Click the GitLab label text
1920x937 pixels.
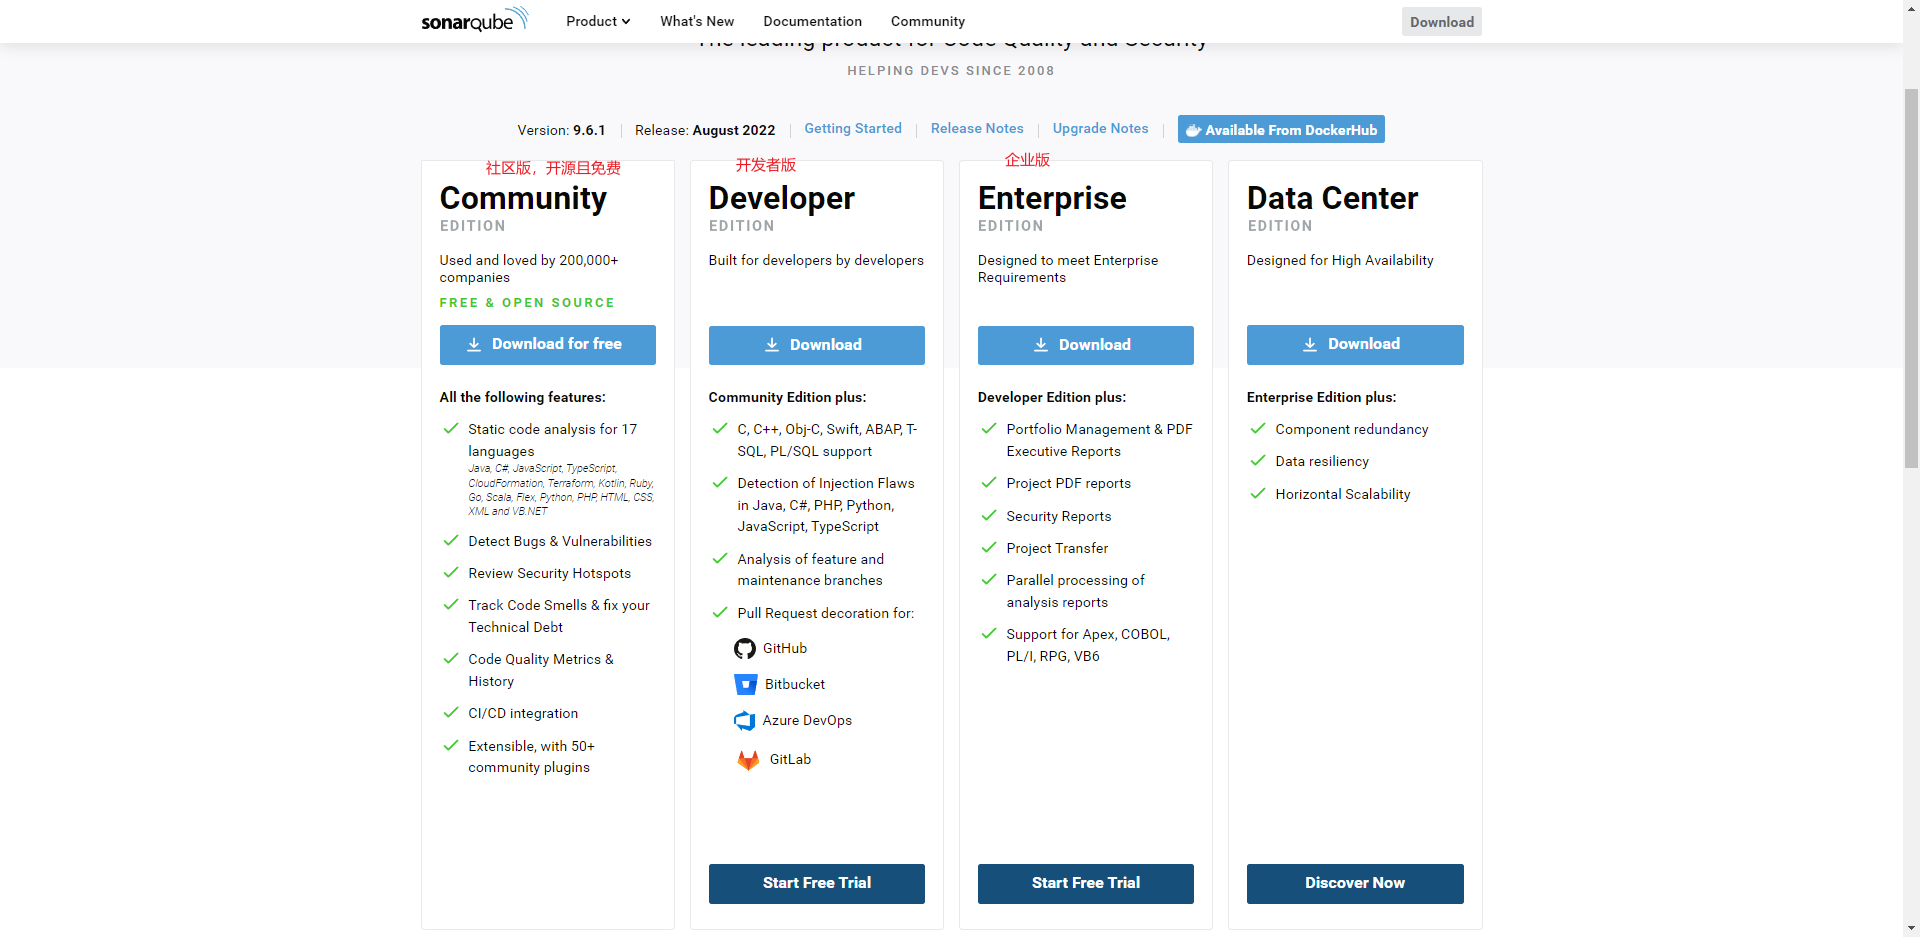pos(790,759)
